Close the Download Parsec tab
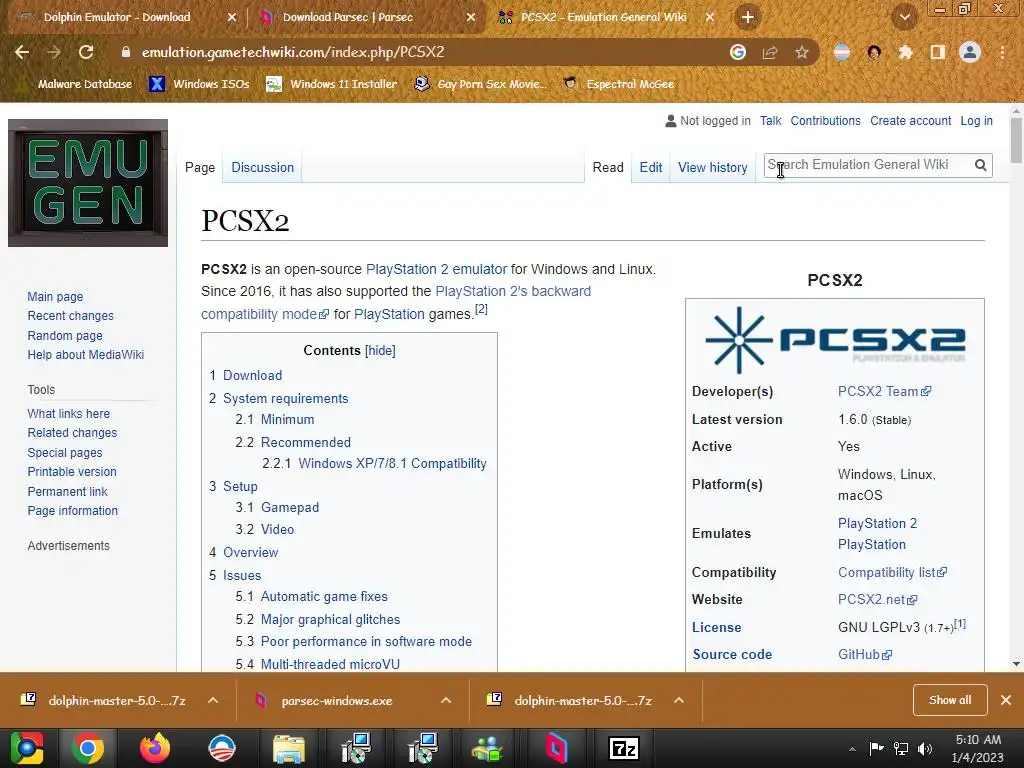Image resolution: width=1024 pixels, height=768 pixels. tap(471, 18)
